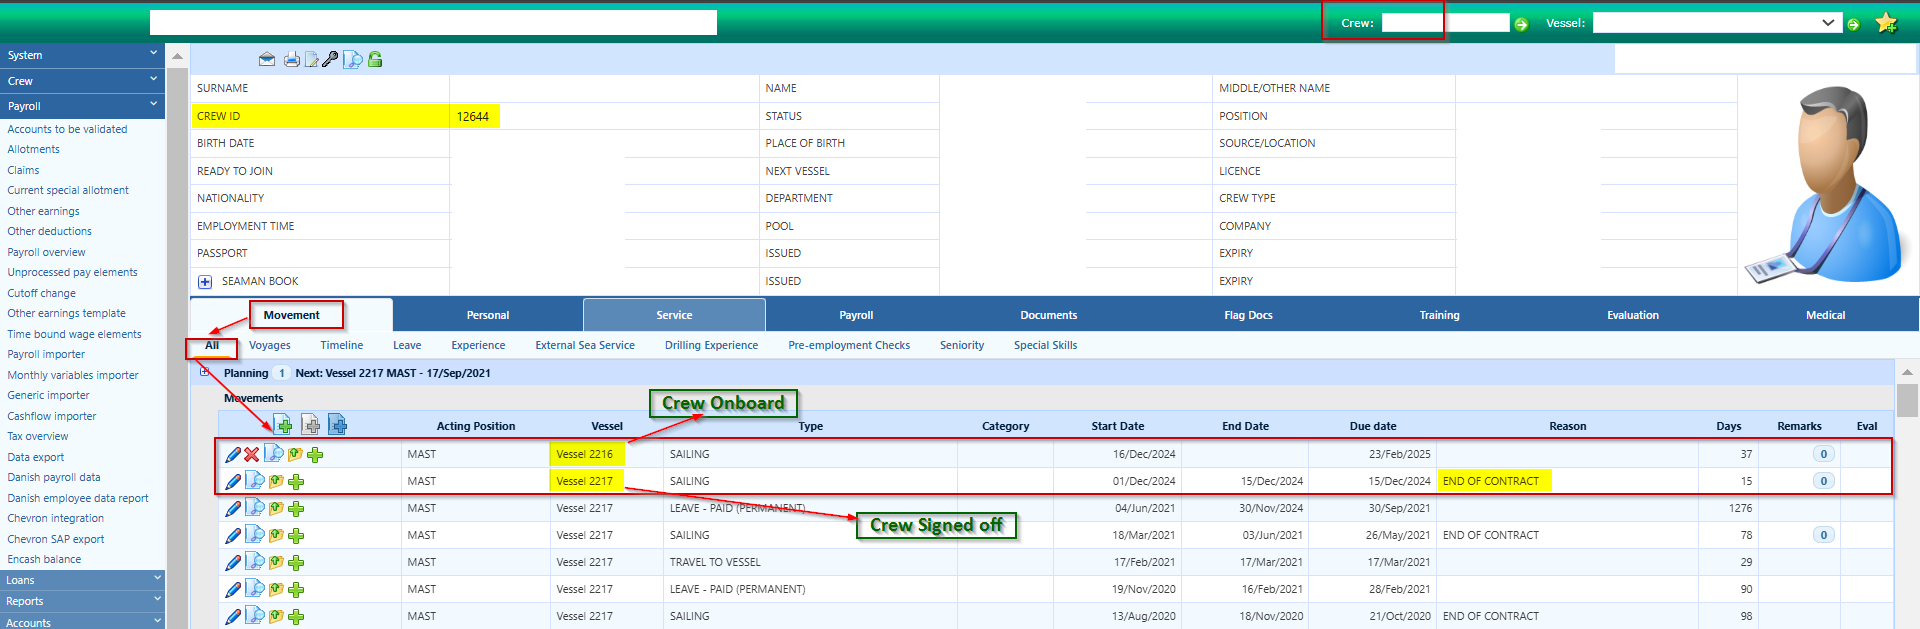Expand the Seaman Book row
Viewport: 1920px width, 629px height.
point(205,282)
